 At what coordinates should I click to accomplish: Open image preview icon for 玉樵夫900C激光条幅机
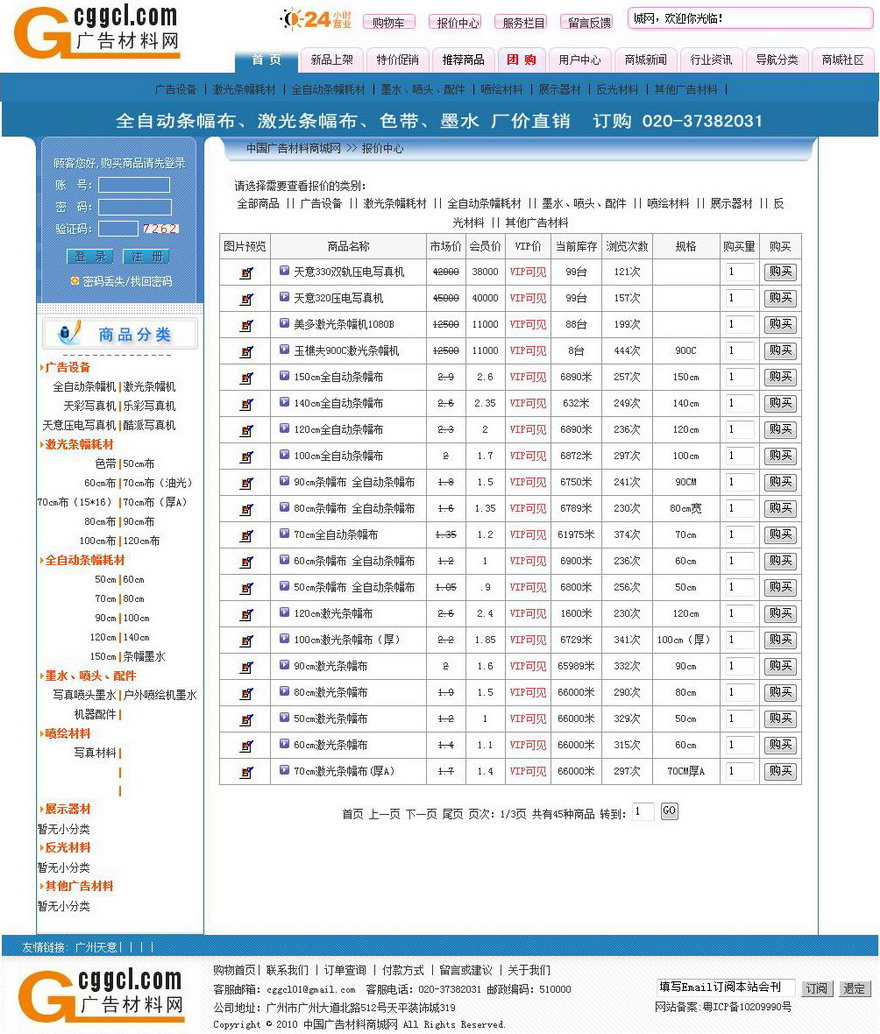pyautogui.click(x=246, y=351)
